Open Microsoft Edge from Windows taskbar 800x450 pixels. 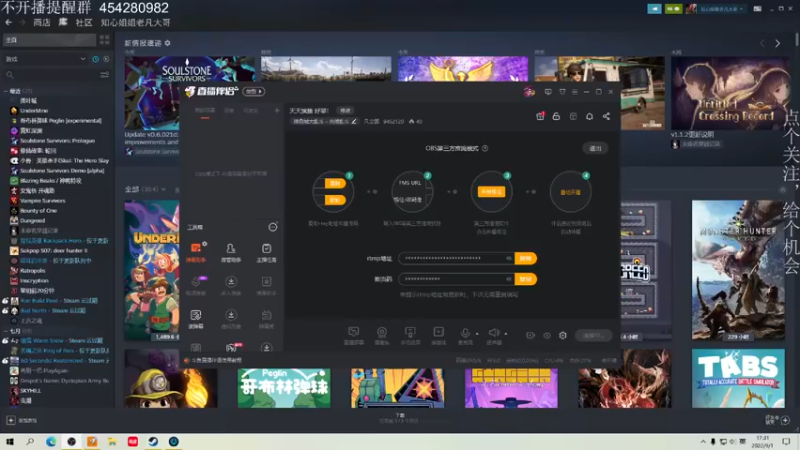[x=51, y=441]
